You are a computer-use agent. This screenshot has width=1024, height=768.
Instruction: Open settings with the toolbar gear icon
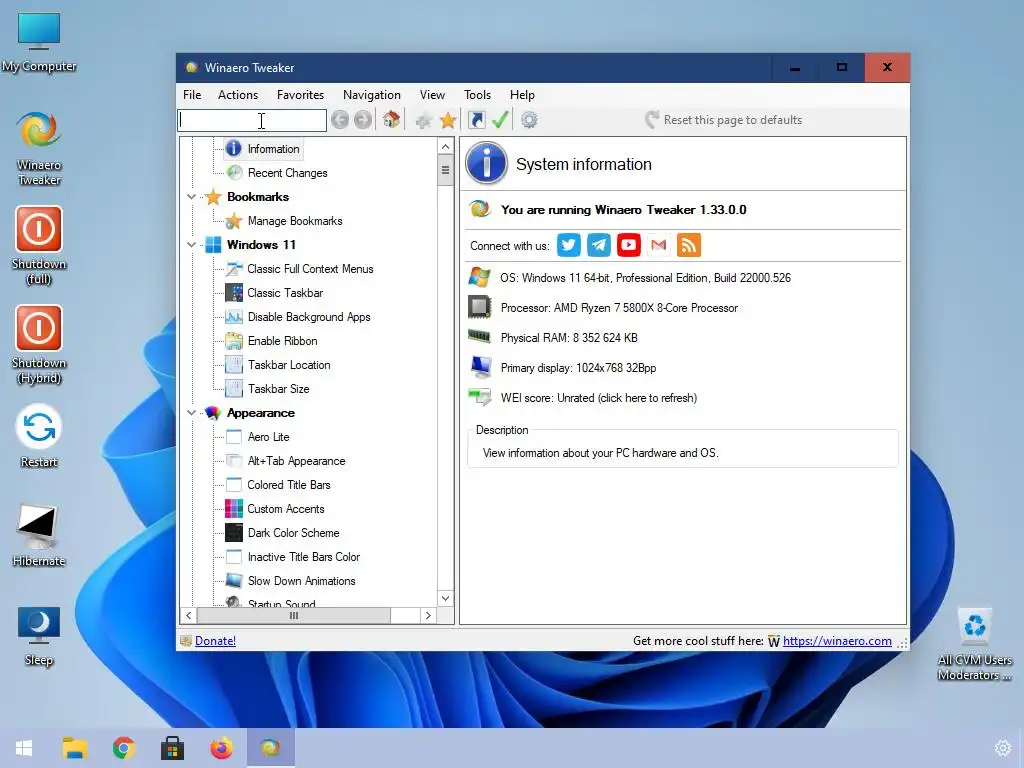point(529,120)
